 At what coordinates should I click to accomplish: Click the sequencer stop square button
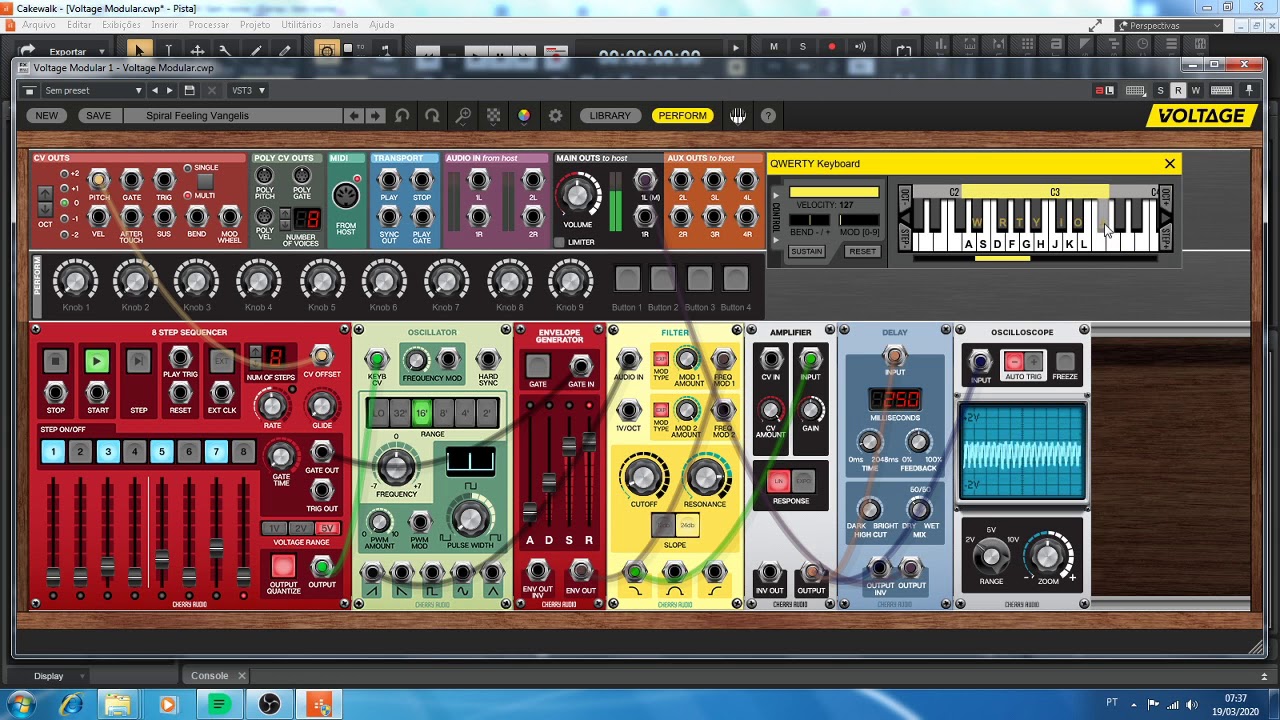[56, 361]
